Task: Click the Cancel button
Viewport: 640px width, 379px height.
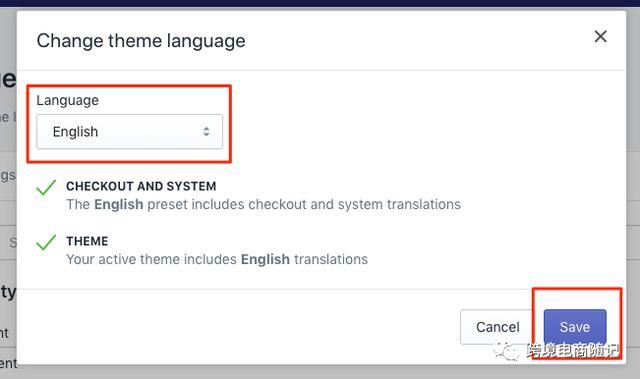Action: [x=498, y=327]
